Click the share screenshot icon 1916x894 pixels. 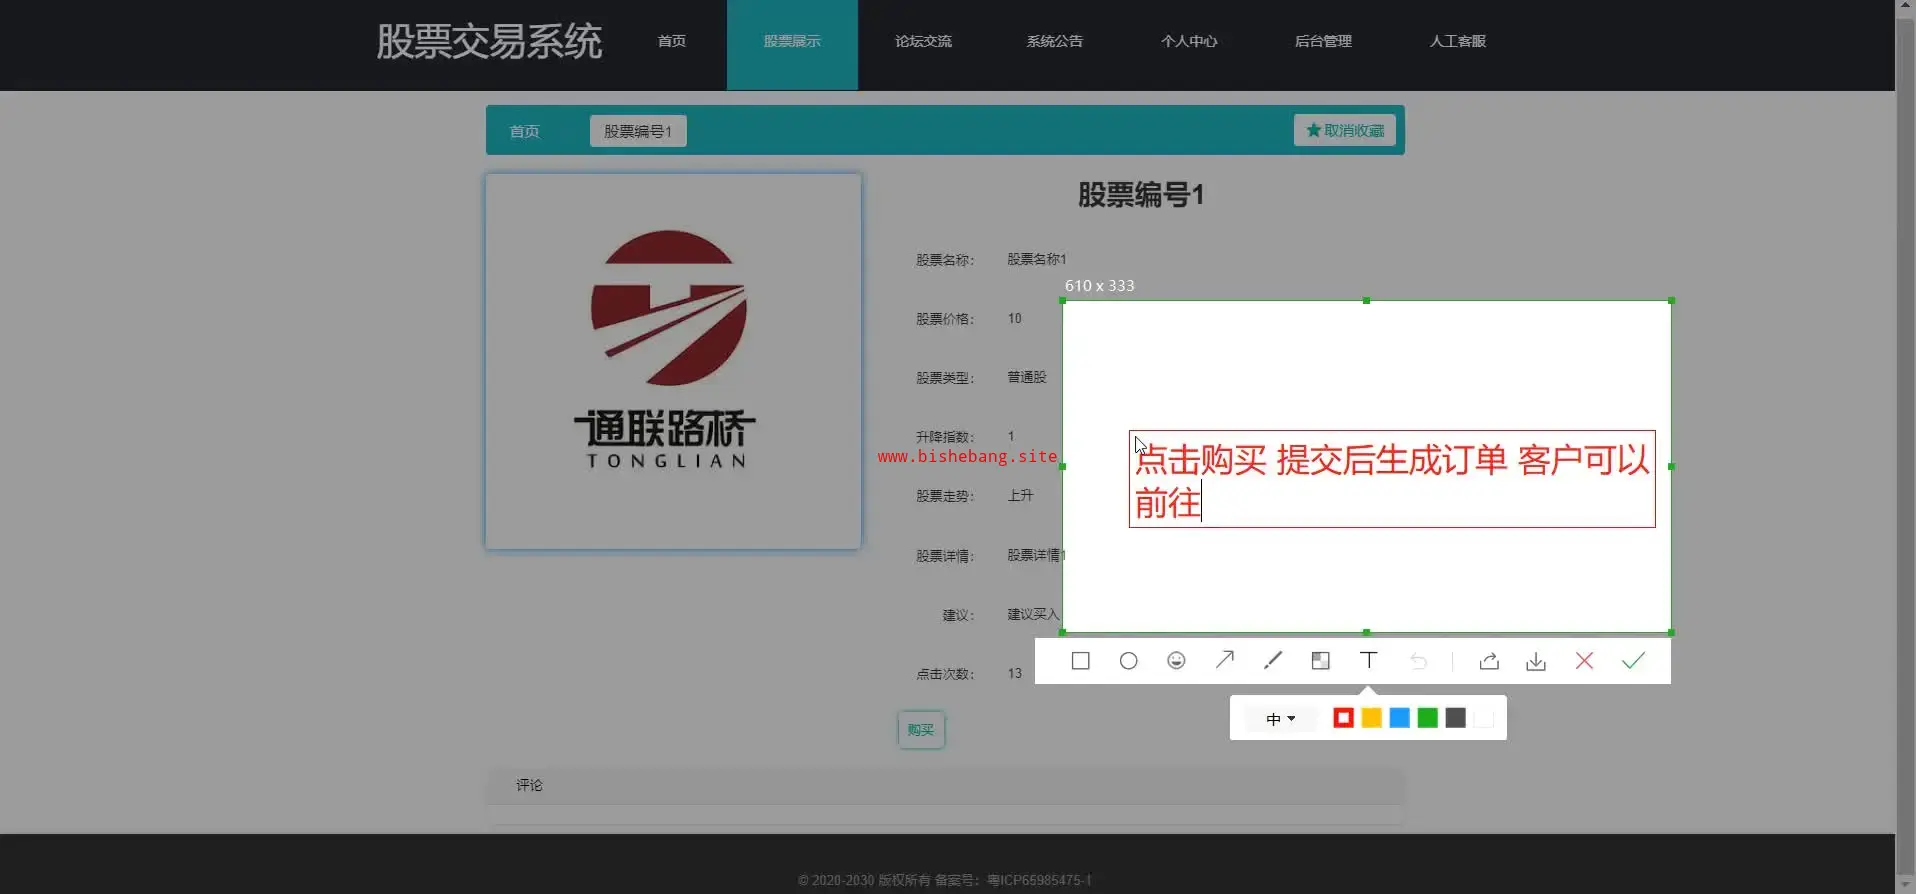coord(1489,661)
